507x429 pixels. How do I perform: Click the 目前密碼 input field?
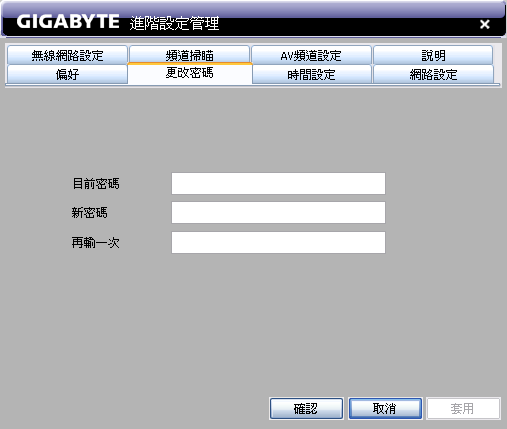(x=278, y=183)
